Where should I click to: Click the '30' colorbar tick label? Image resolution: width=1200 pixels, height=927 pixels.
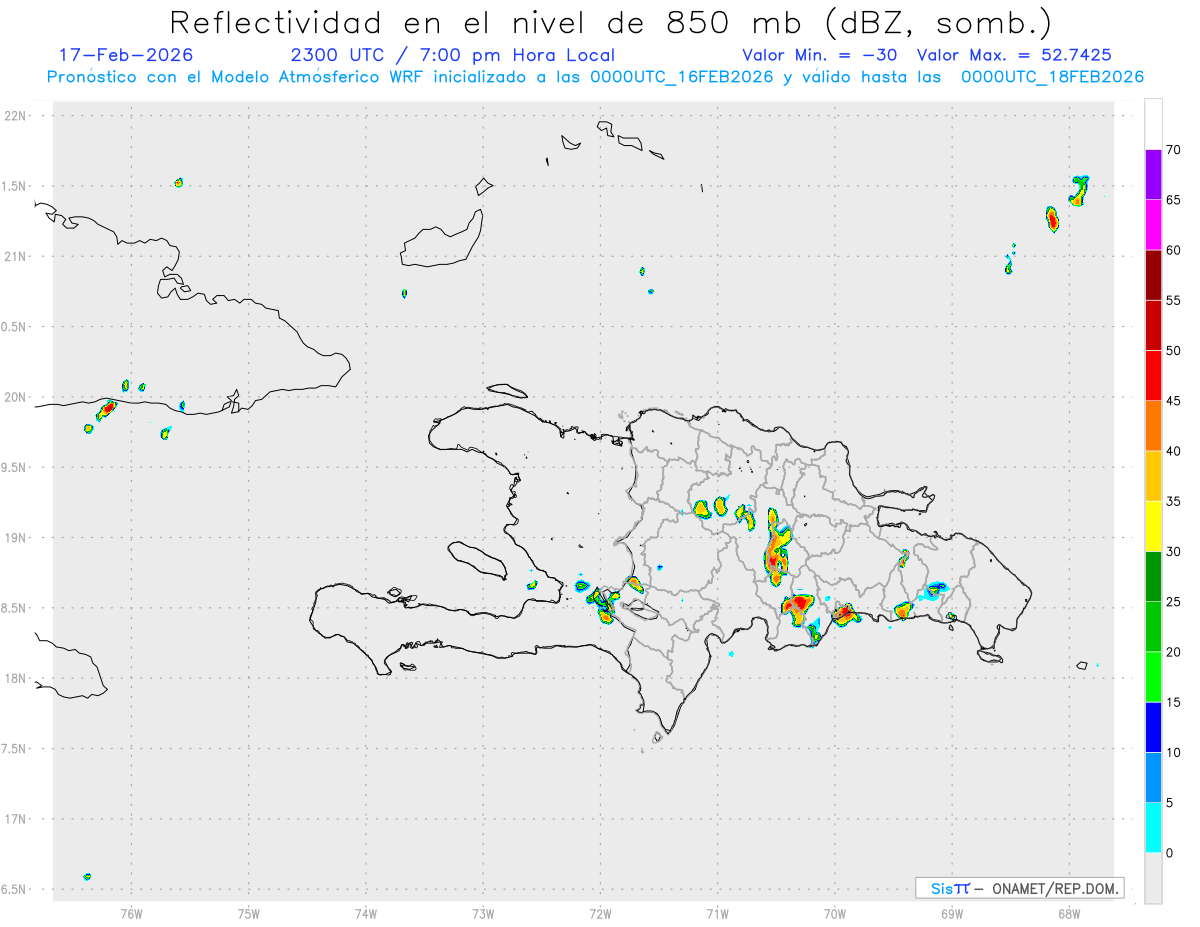point(1173,552)
